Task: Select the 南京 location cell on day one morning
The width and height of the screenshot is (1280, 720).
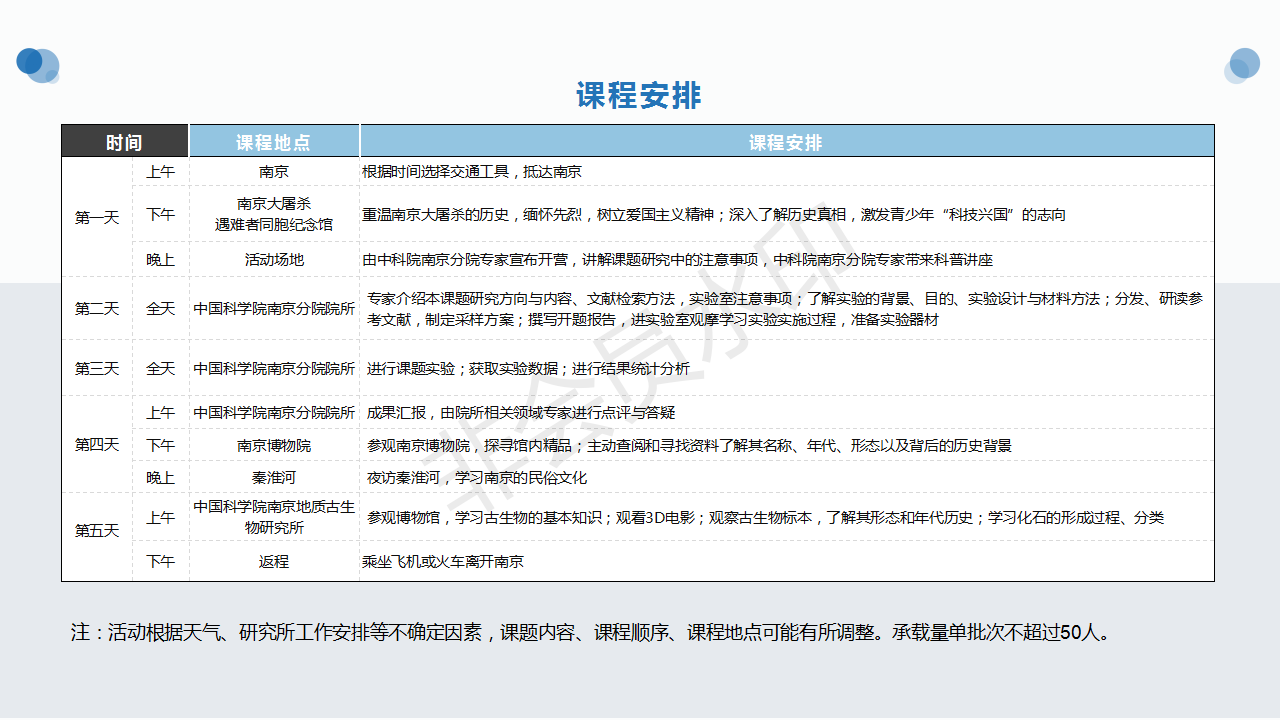Action: click(274, 172)
